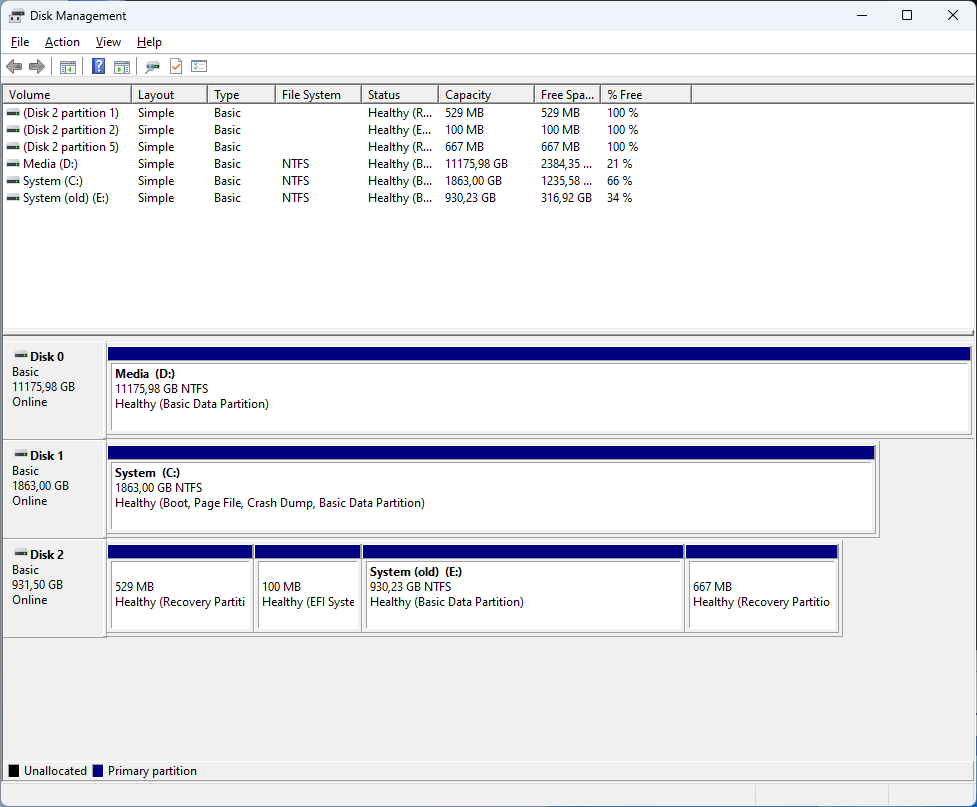The image size is (977, 807).
Task: Sort by the % Free column header
Action: pyautogui.click(x=646, y=95)
